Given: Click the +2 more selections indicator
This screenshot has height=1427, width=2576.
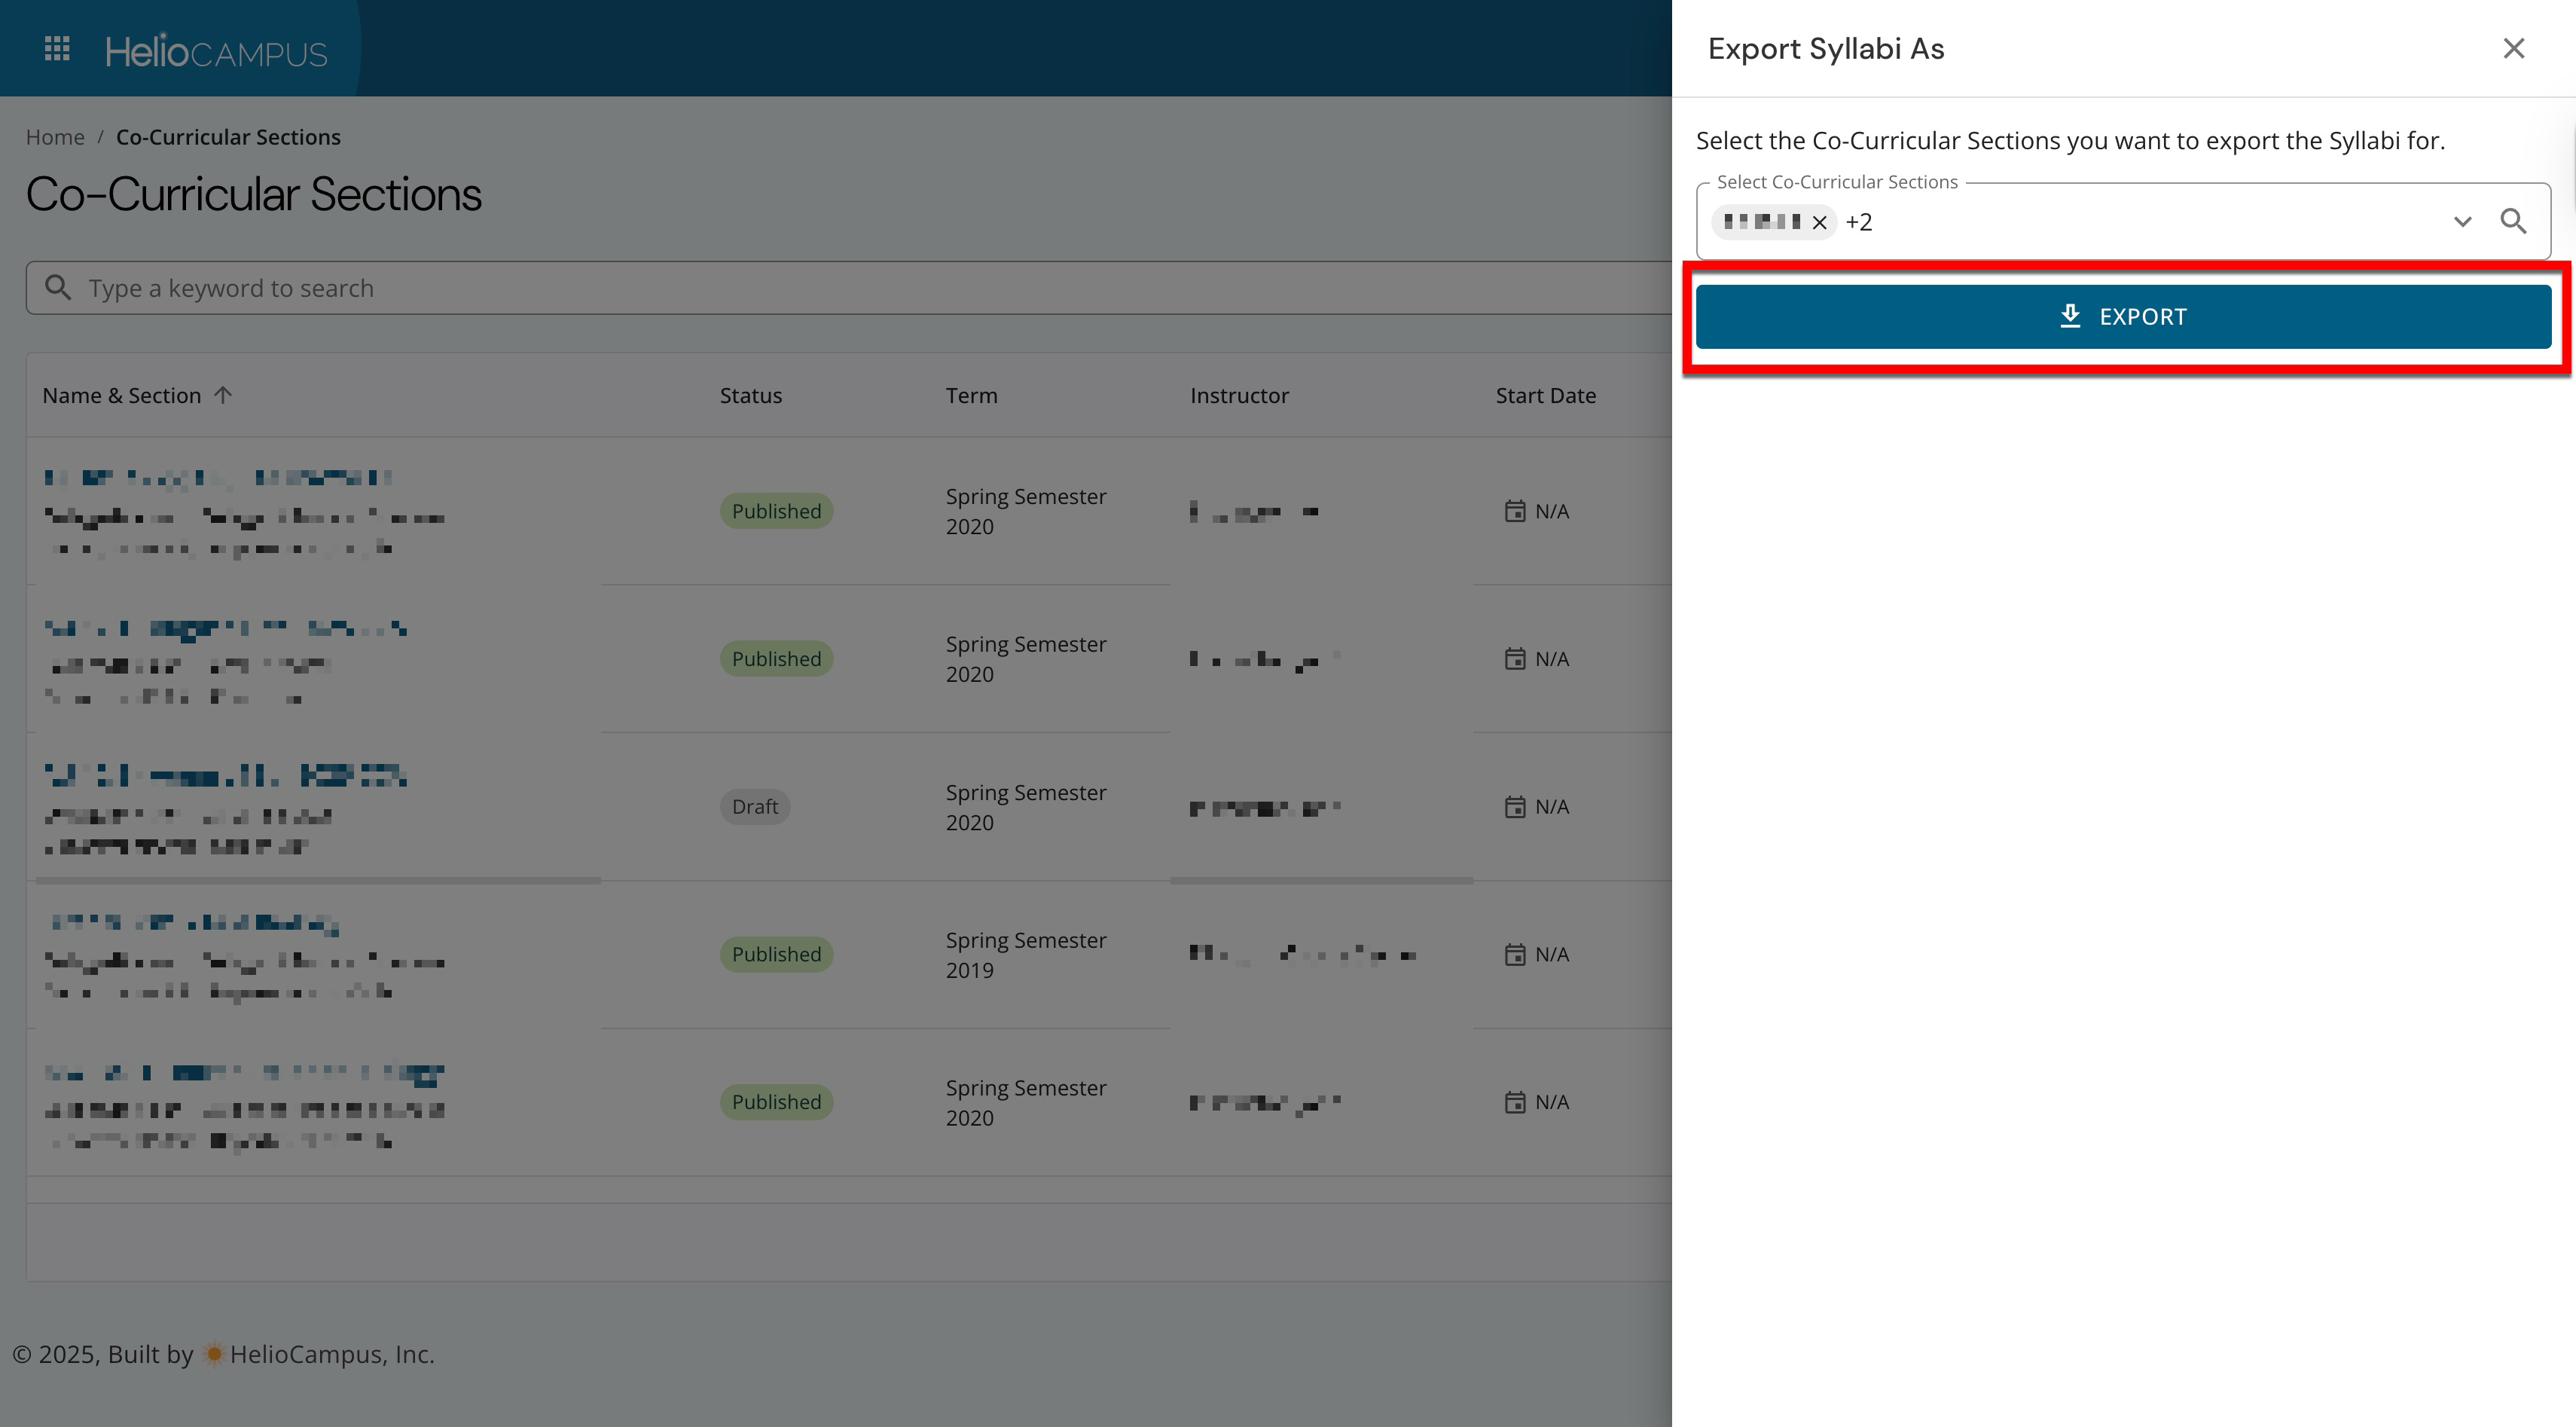Looking at the screenshot, I should tap(1859, 222).
